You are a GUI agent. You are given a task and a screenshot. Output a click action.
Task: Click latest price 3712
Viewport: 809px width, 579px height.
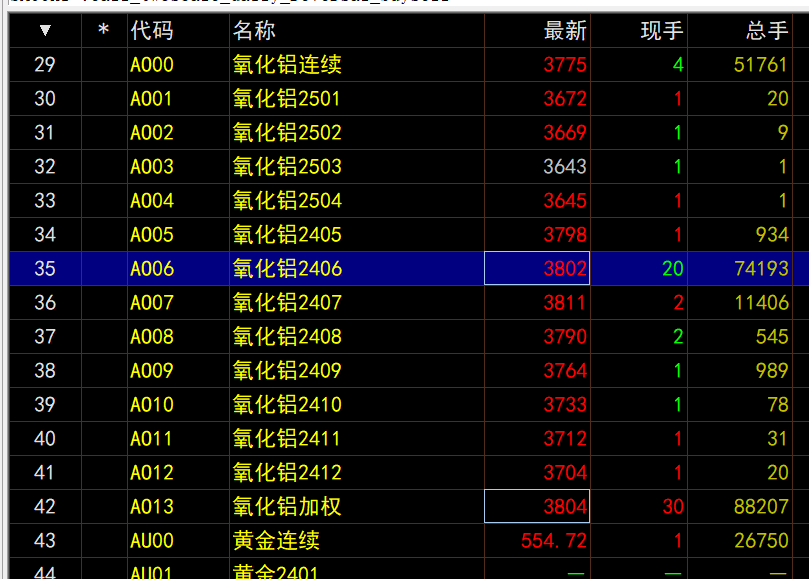pyautogui.click(x=565, y=439)
